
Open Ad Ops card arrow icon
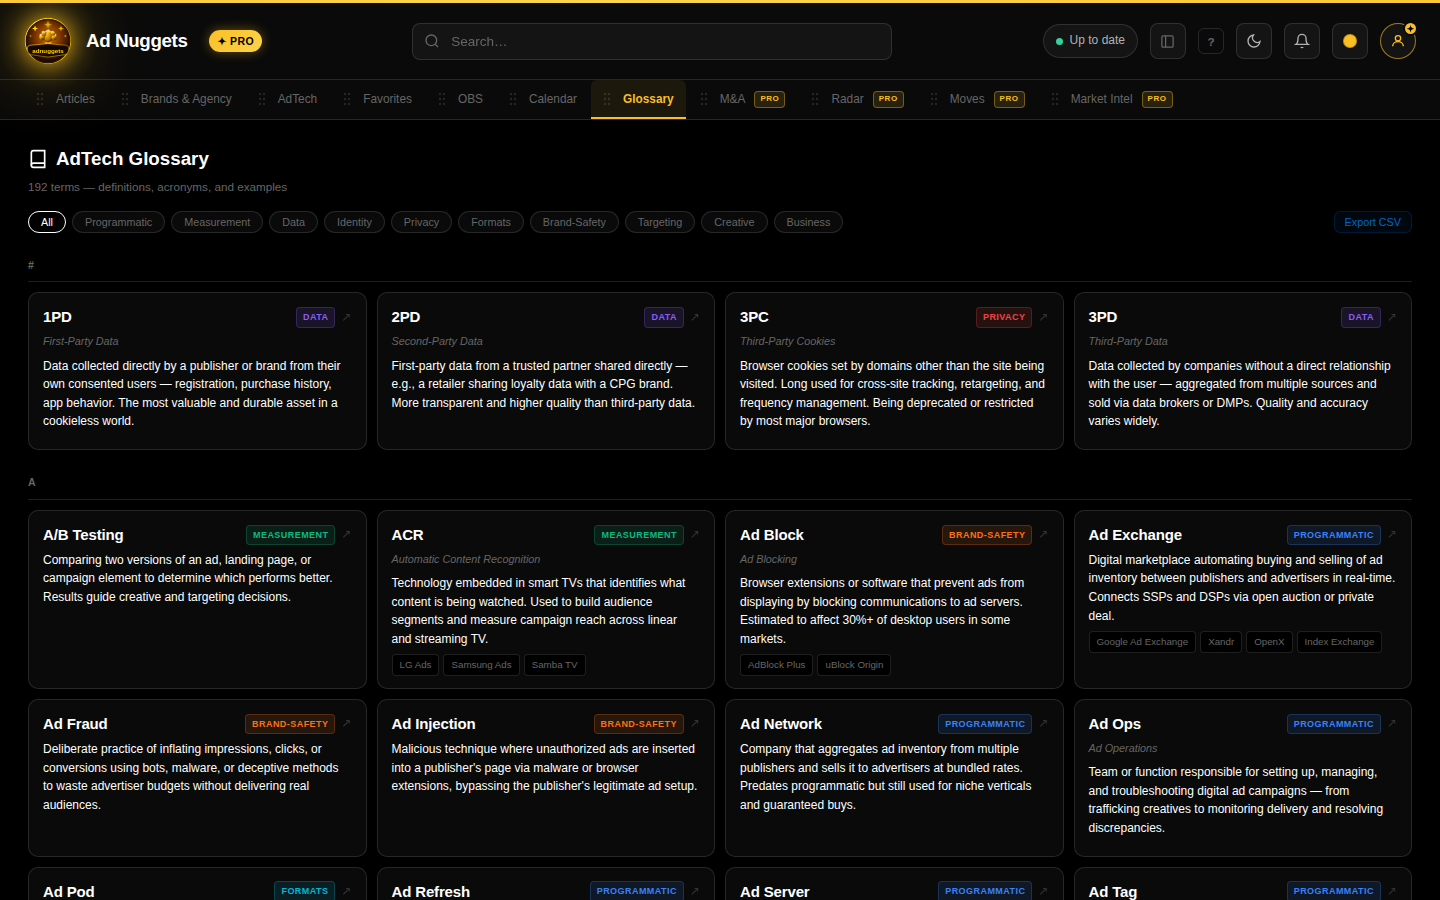(x=1392, y=724)
